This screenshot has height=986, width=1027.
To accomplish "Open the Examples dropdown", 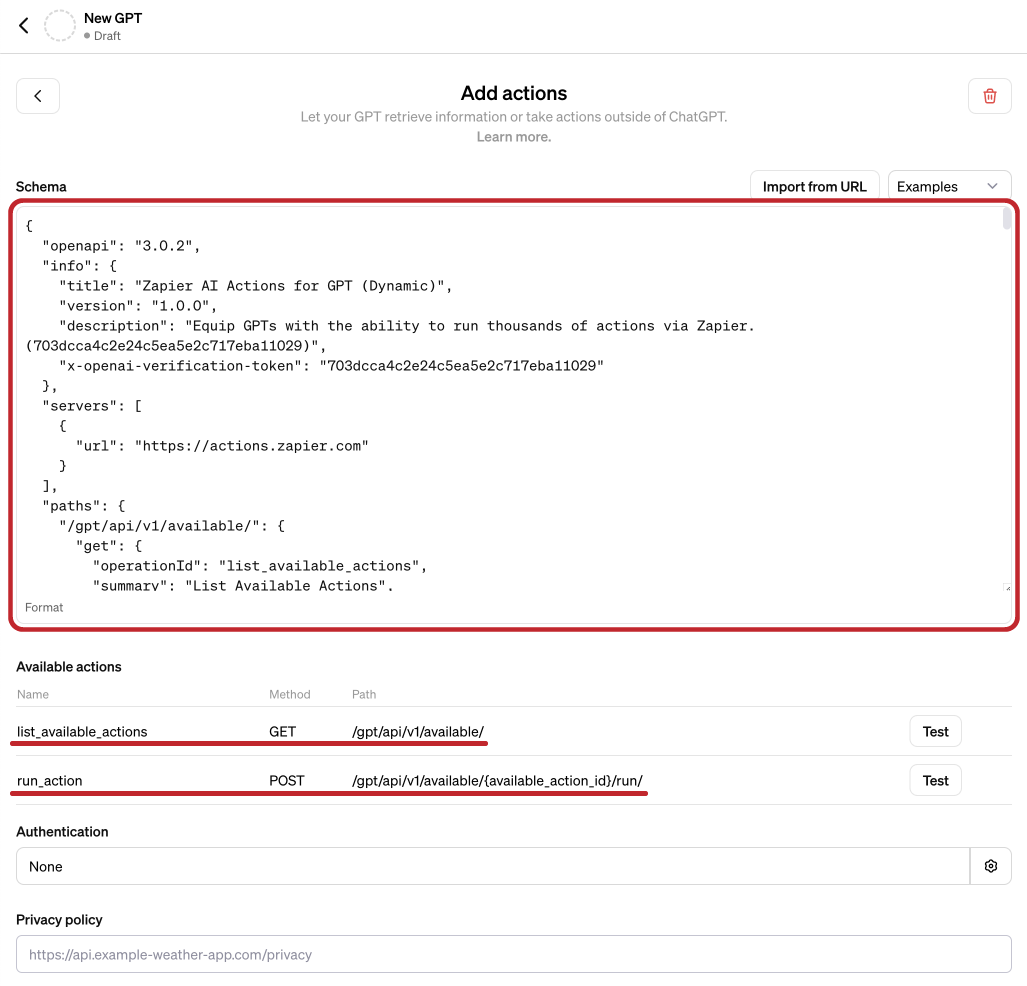I will 949,187.
